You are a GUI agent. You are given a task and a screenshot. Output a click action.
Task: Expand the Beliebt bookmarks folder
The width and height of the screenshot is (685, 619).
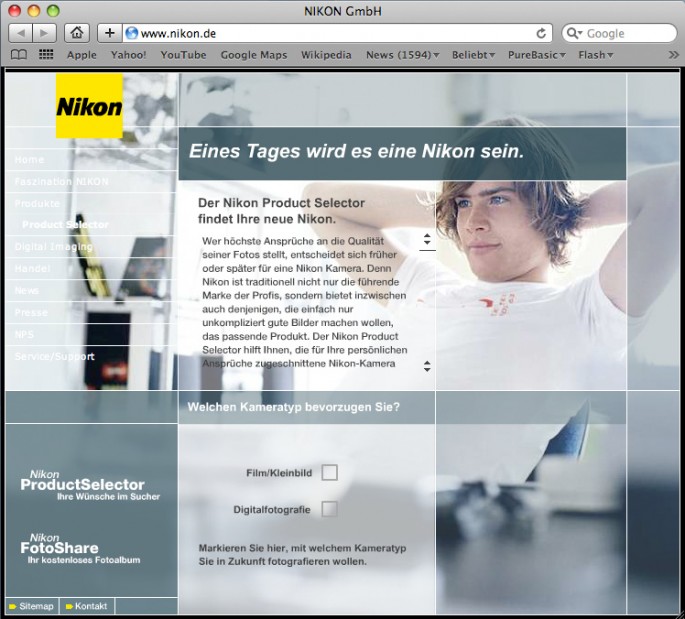click(x=473, y=55)
